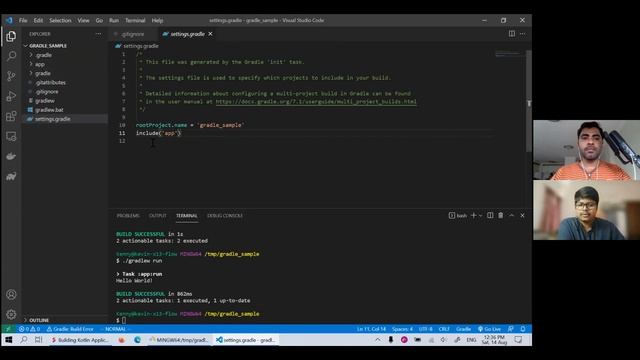The height and width of the screenshot is (360, 640).
Task: Open the Run and Debug view
Action: coord(11,96)
